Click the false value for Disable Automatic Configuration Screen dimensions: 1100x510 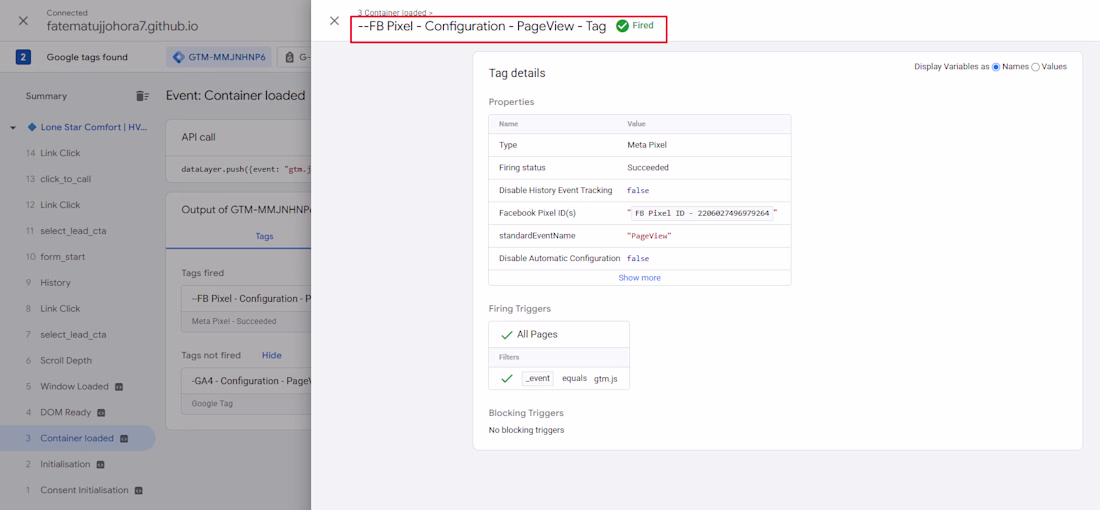(638, 258)
